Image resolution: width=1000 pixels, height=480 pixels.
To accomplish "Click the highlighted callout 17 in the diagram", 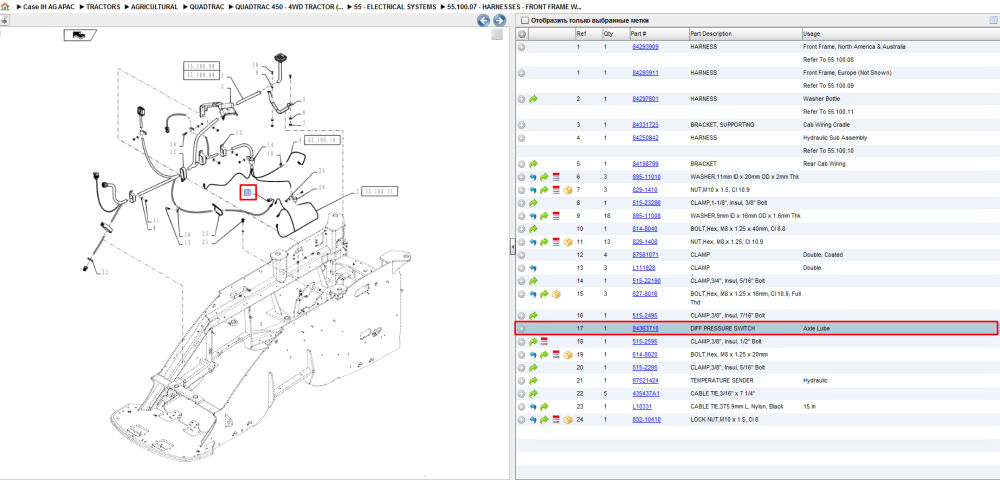I will (x=248, y=192).
